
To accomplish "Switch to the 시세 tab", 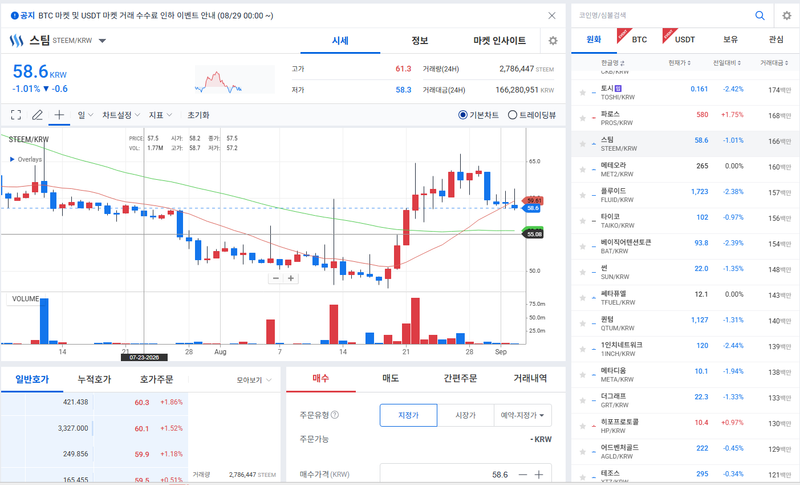I will coord(340,41).
